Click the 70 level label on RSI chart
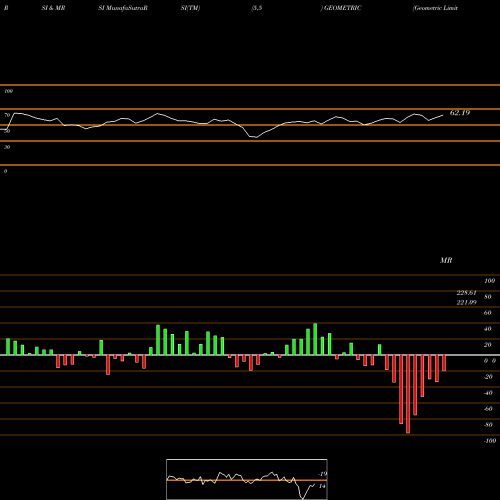 click(x=7, y=115)
